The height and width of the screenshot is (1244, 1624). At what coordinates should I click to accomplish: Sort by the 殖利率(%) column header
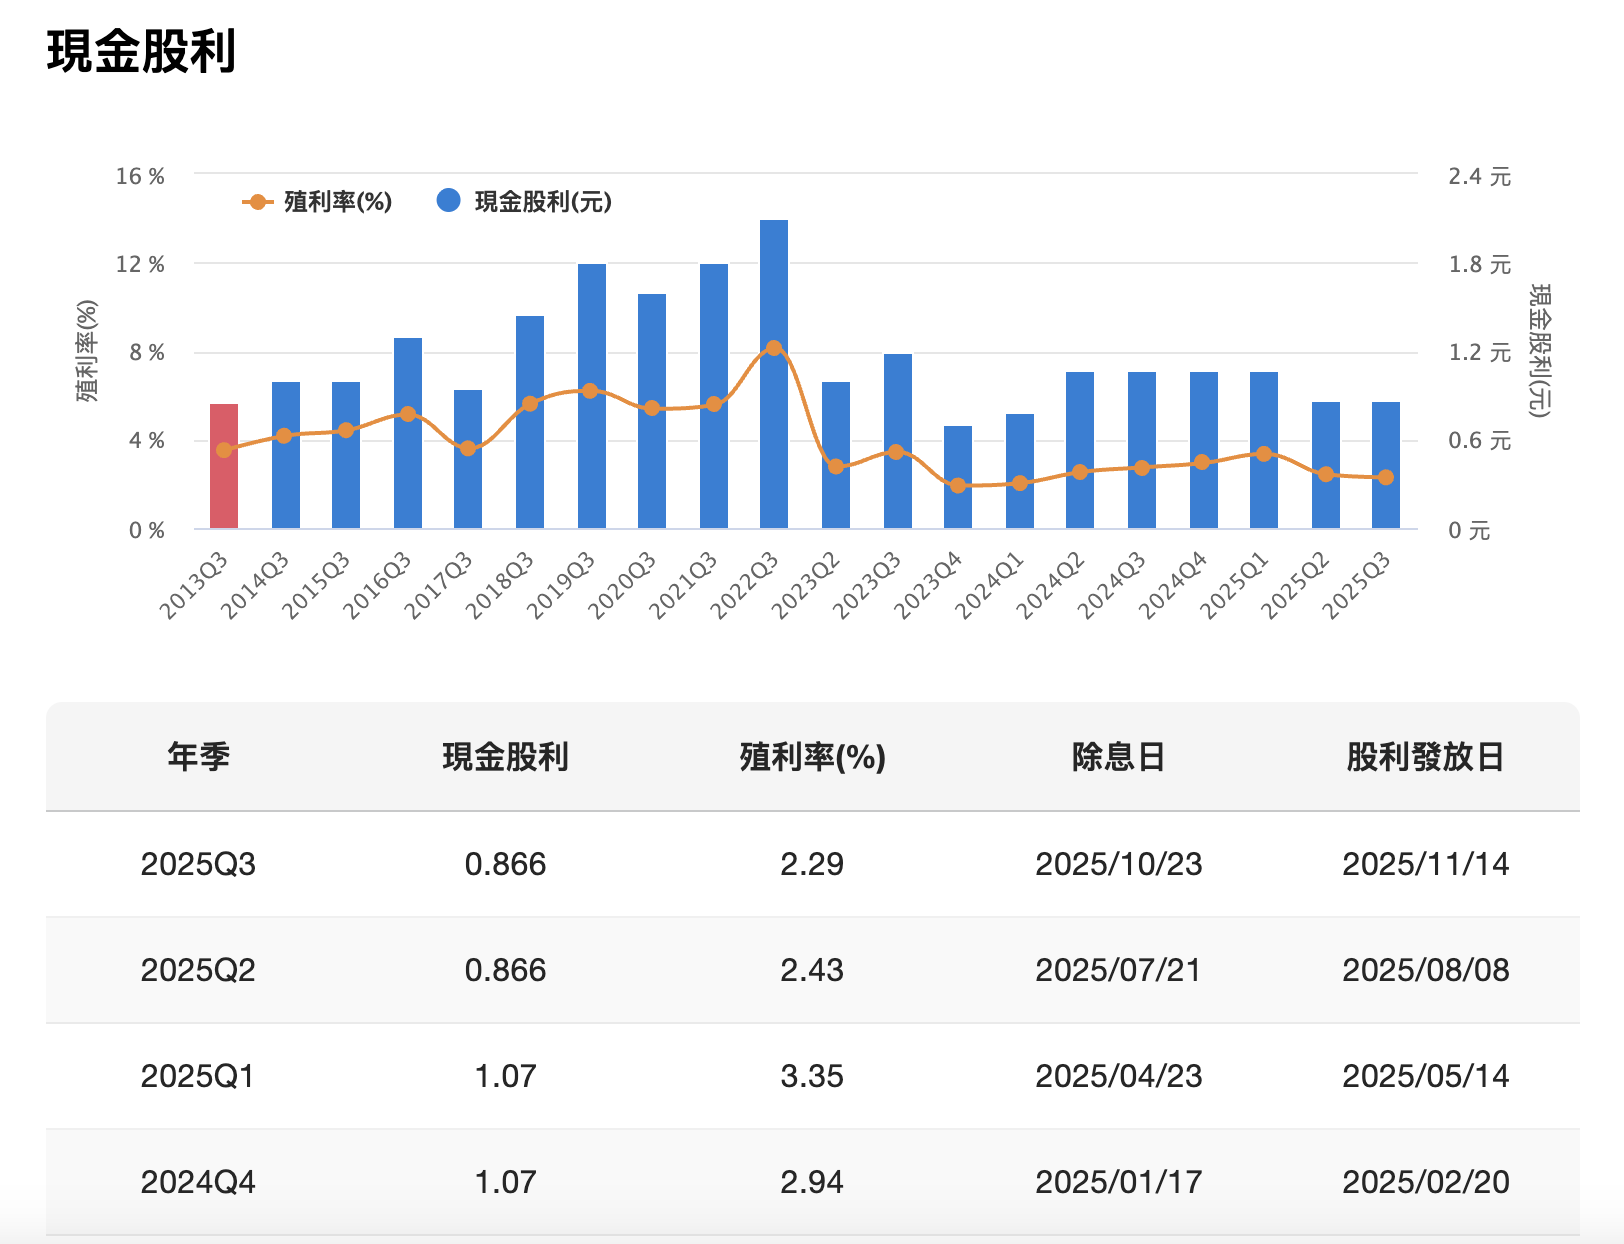click(813, 757)
